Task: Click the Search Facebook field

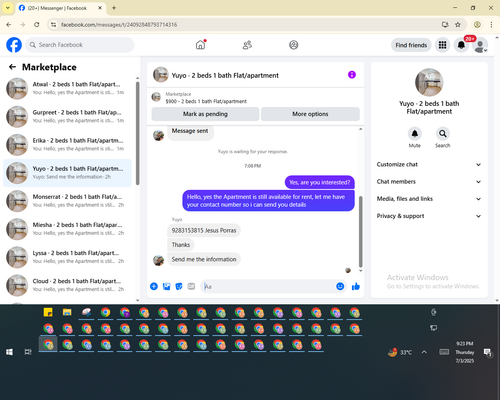Action: click(x=80, y=45)
